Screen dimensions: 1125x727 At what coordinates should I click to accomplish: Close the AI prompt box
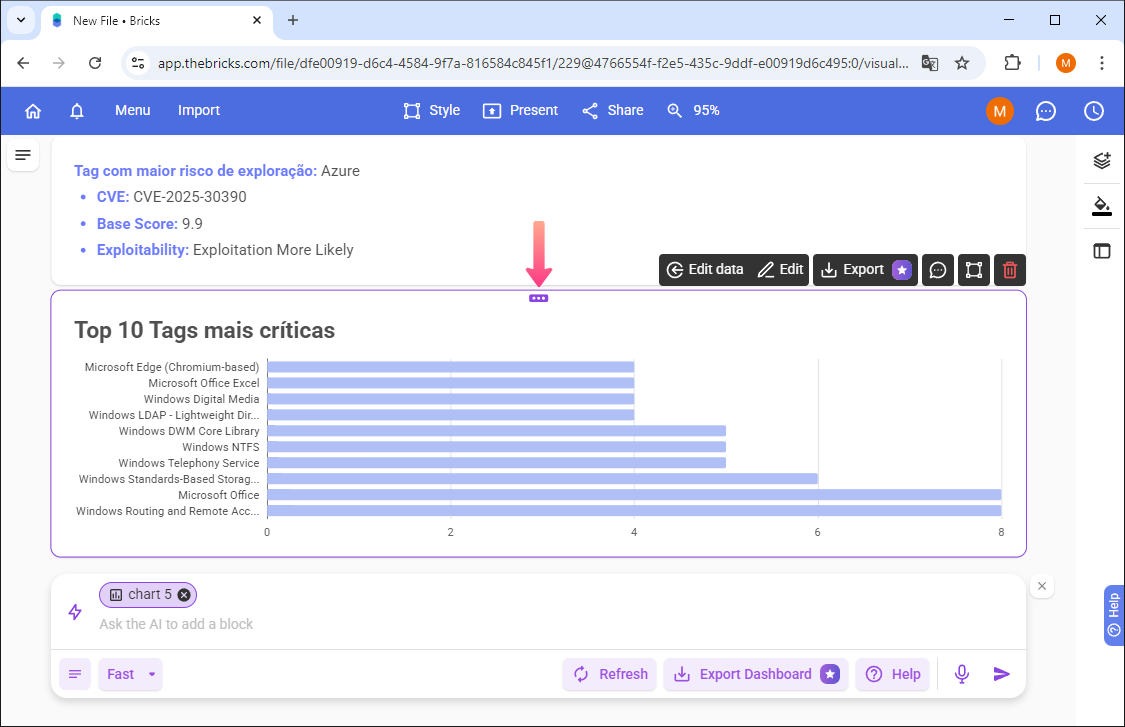point(1042,586)
